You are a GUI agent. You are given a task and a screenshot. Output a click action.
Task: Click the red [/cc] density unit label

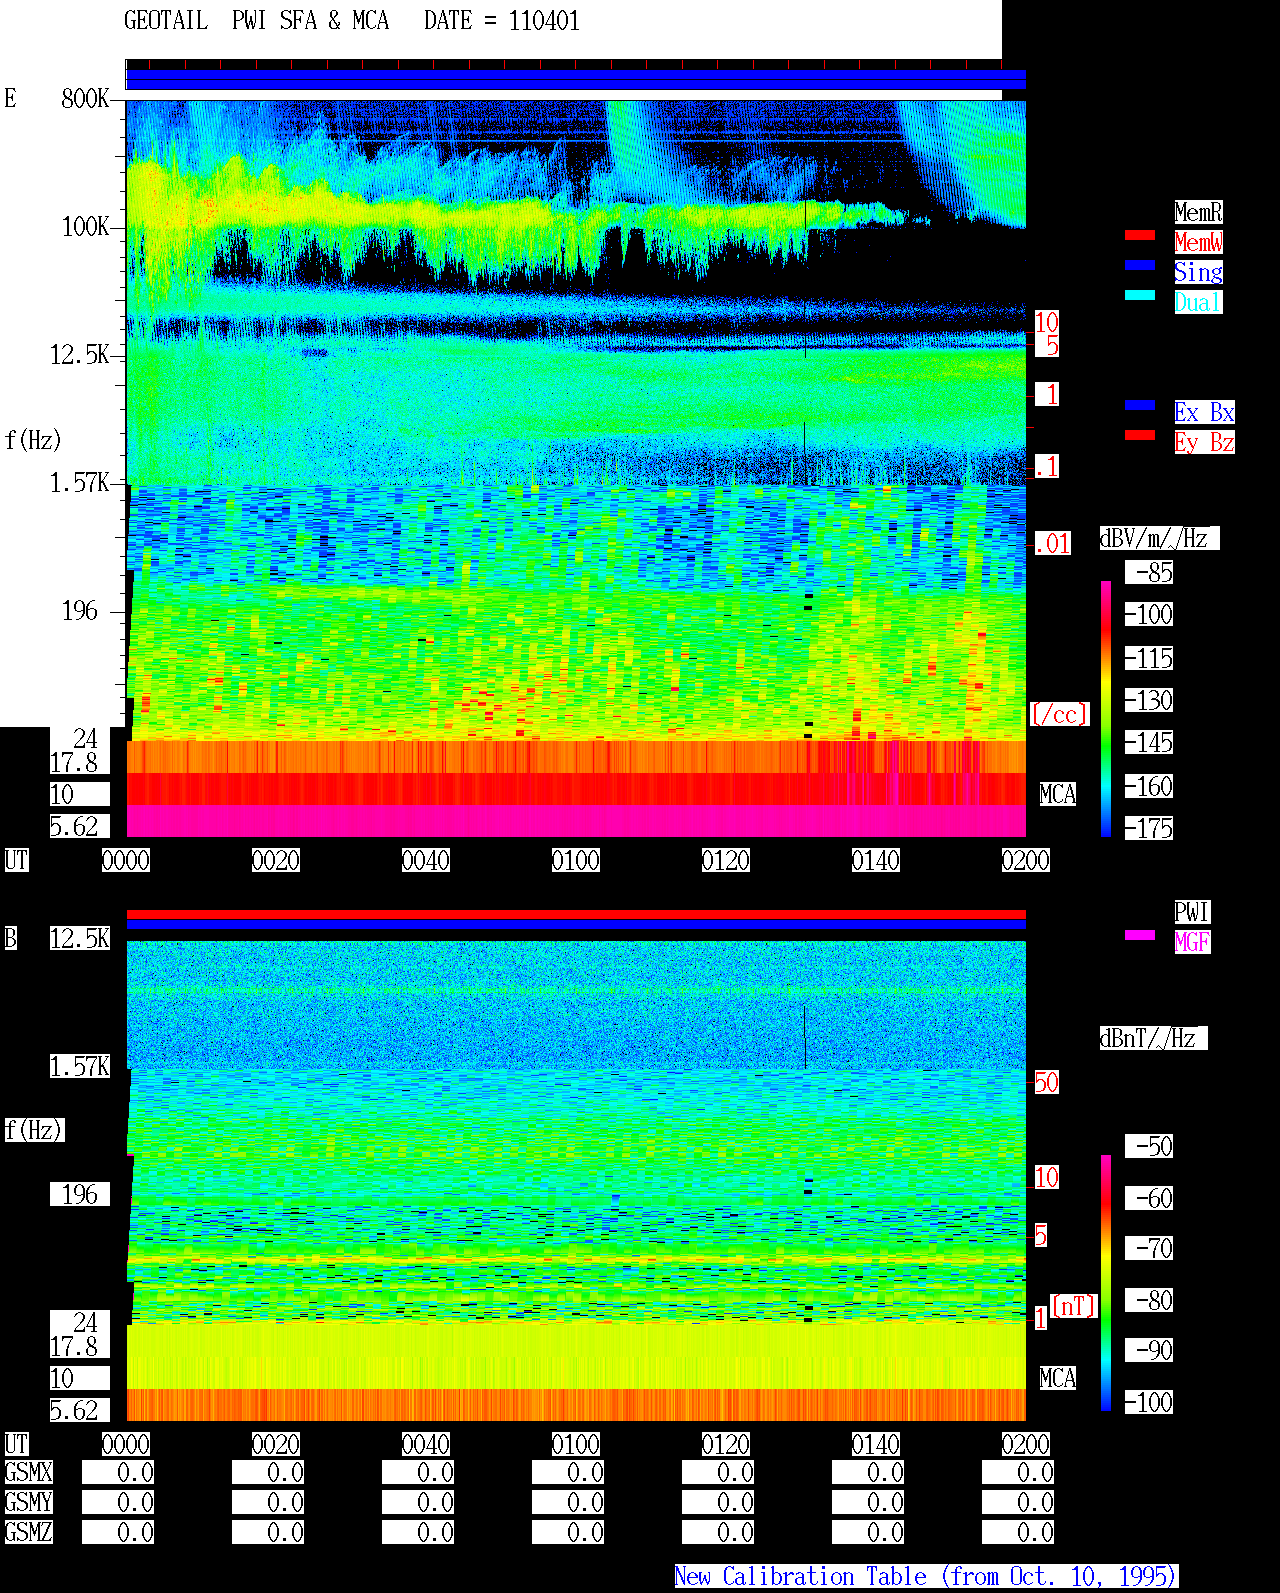point(1059,714)
